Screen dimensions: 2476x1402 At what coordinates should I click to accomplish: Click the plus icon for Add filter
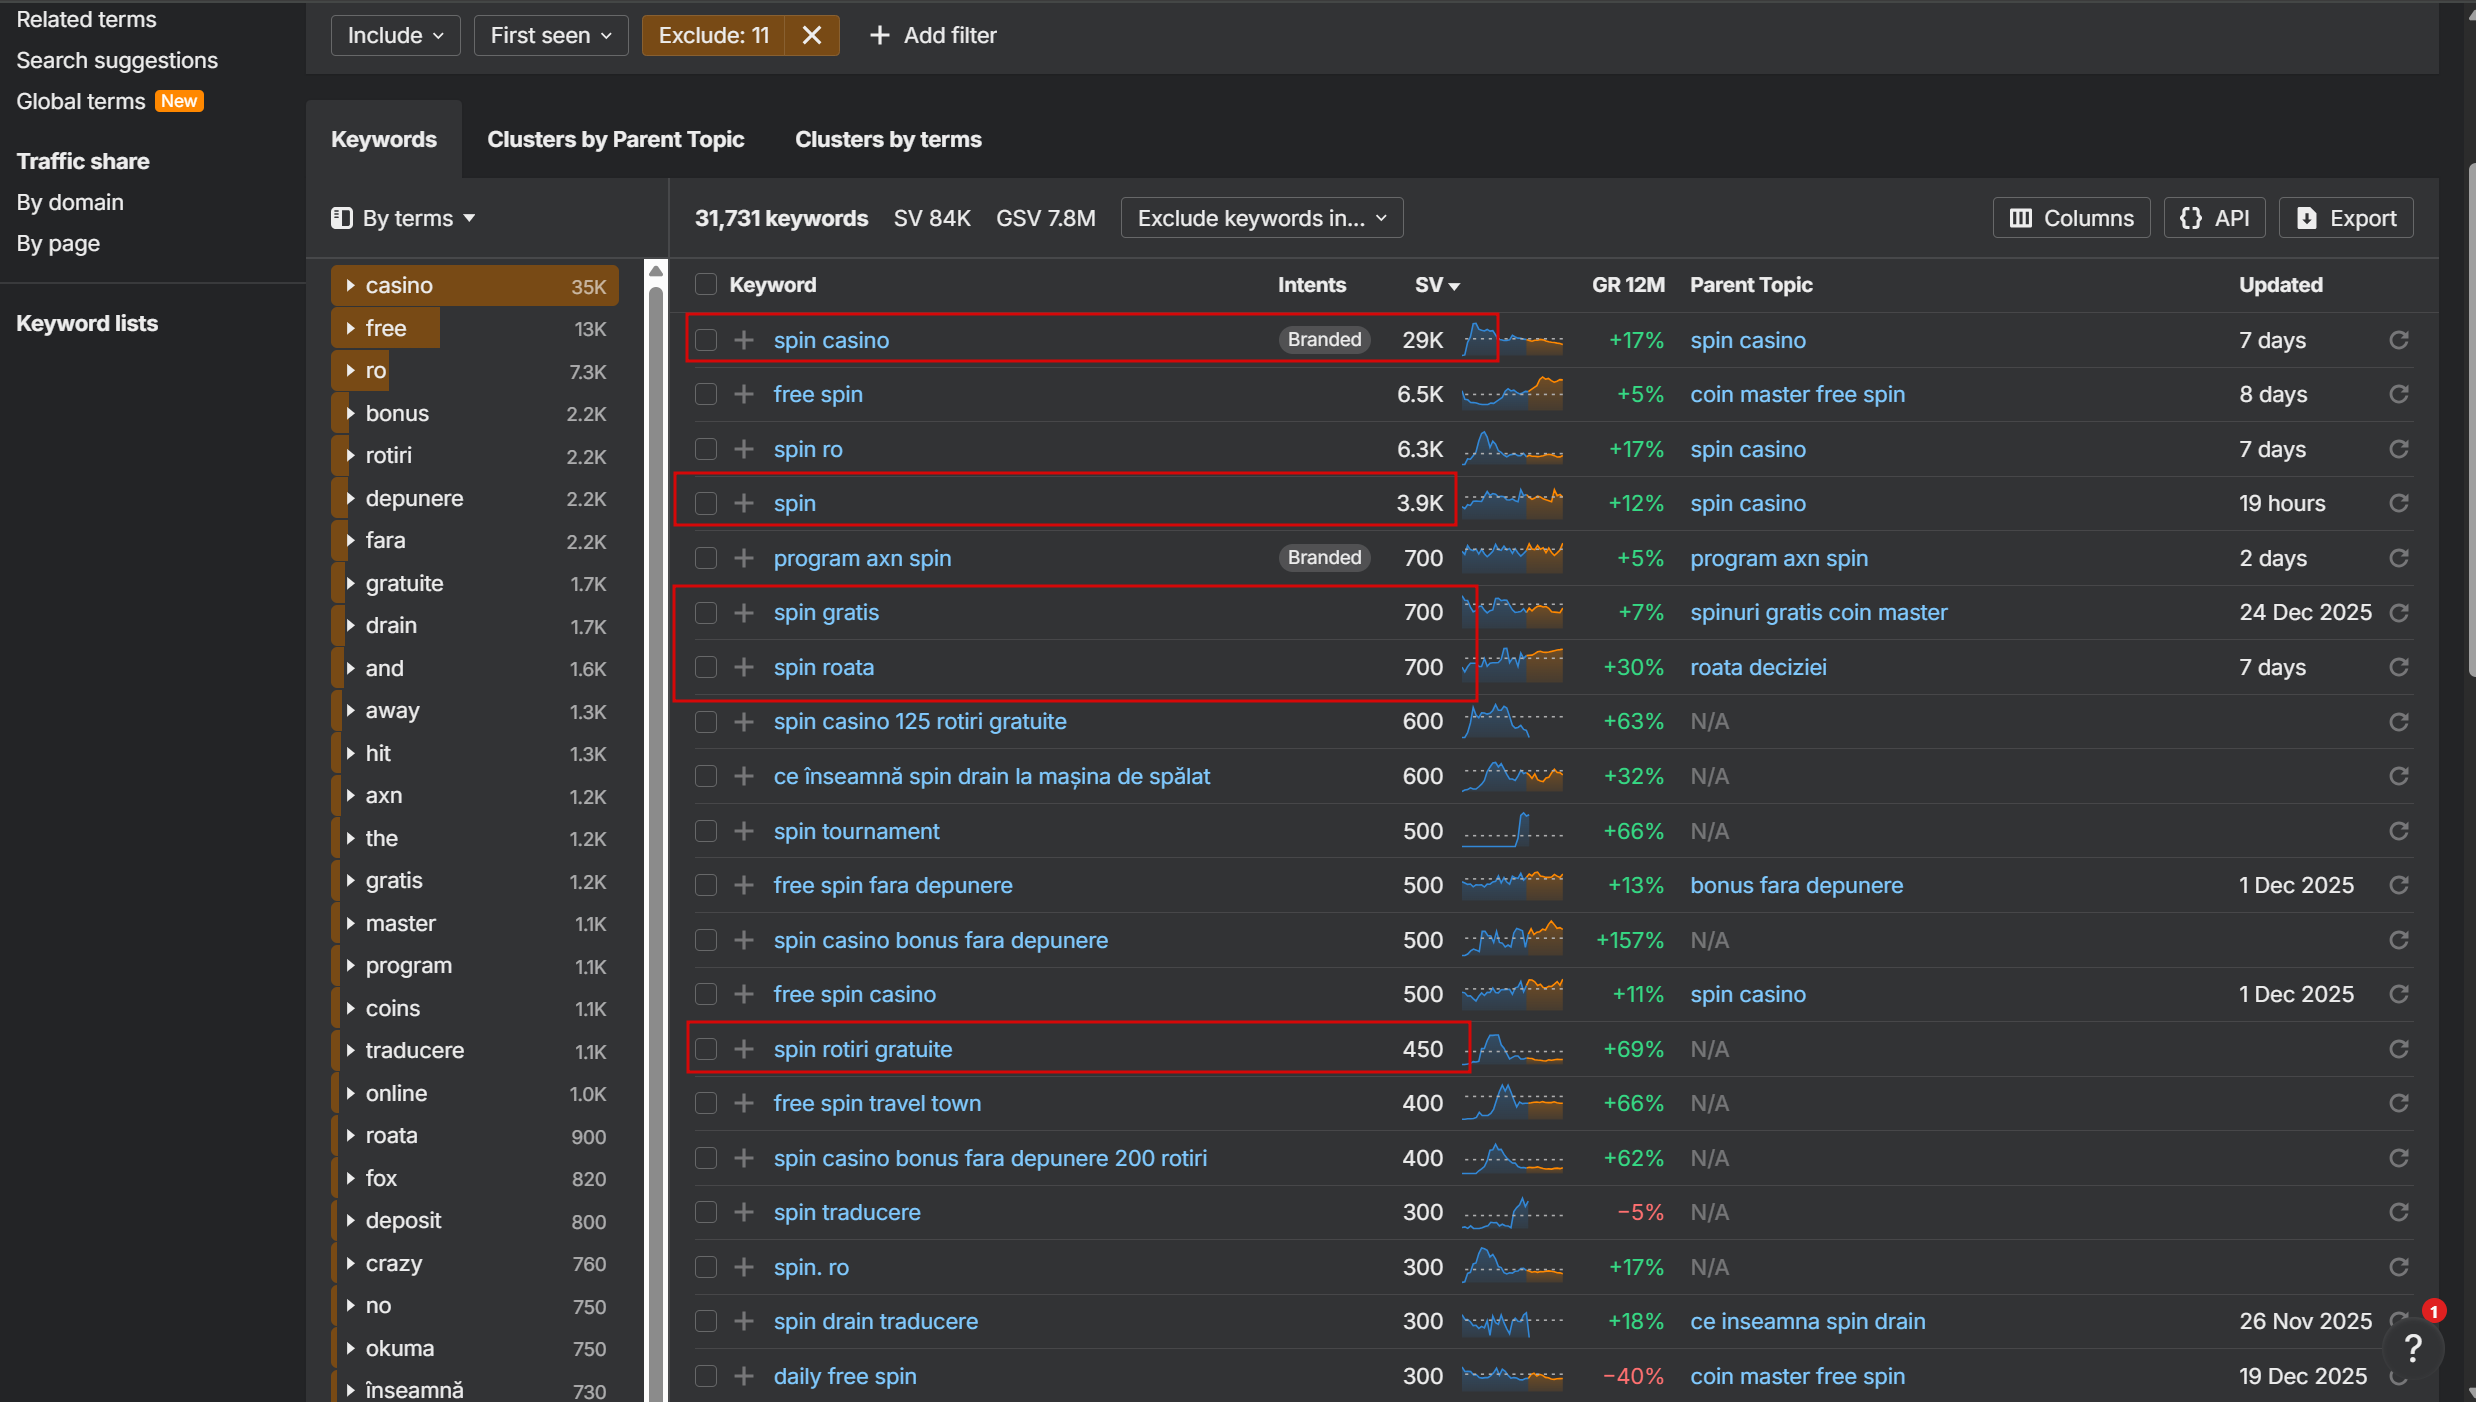pos(879,36)
